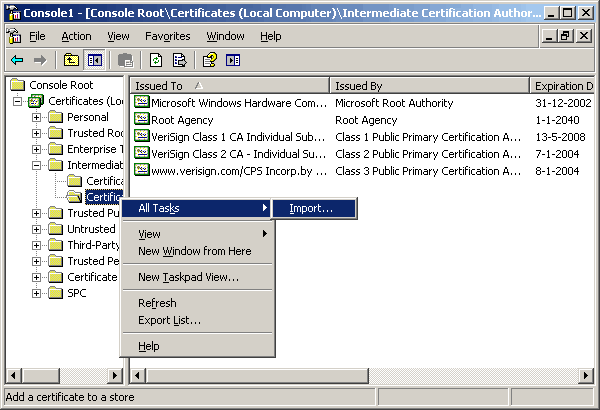Expand the Trusted People node
600x410 pixels.
click(36, 261)
